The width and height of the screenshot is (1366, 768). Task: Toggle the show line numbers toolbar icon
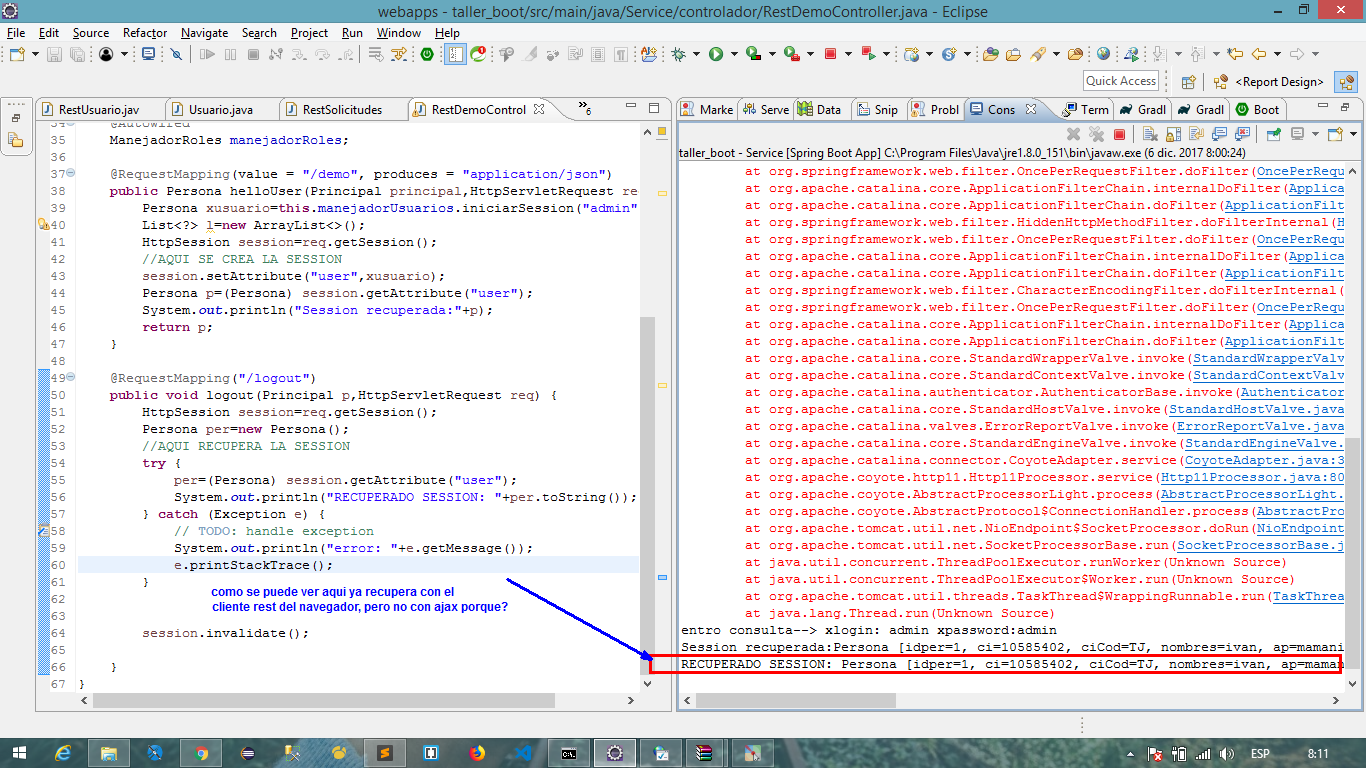[x=455, y=54]
